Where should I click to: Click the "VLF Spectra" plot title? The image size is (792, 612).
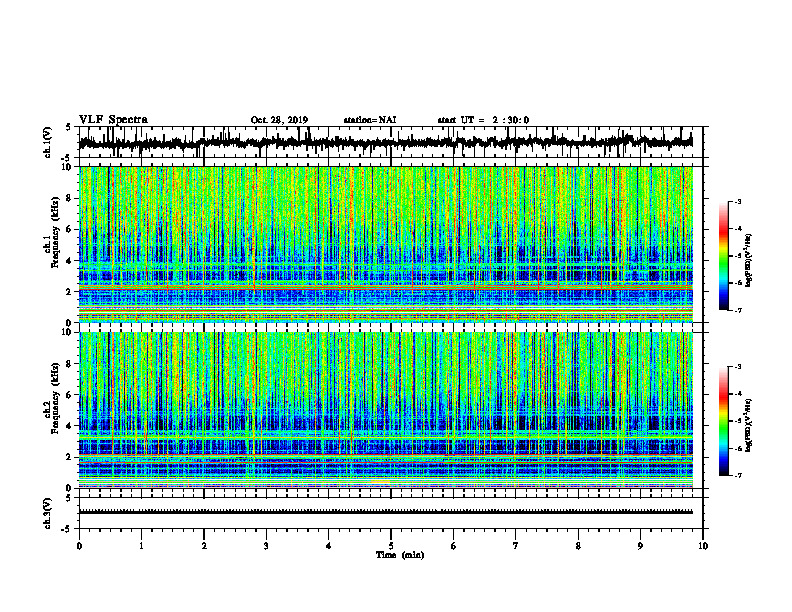(x=113, y=120)
